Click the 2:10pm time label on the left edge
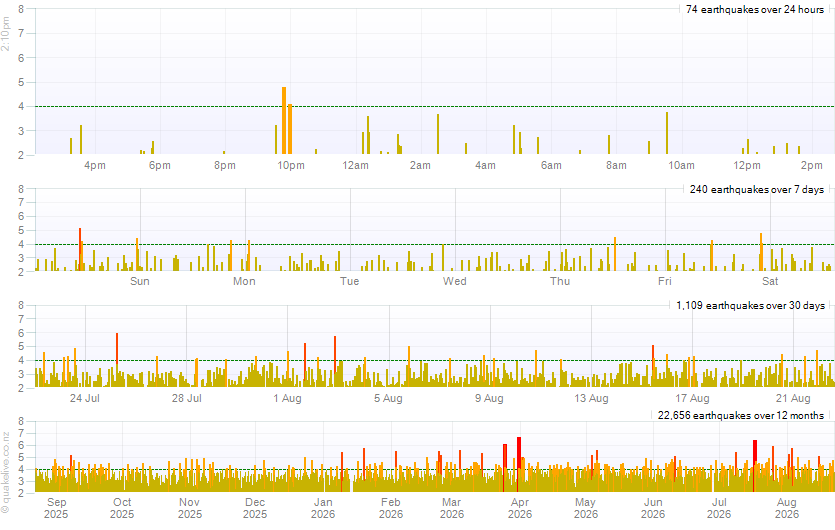The height and width of the screenshot is (530, 835). coord(5,34)
